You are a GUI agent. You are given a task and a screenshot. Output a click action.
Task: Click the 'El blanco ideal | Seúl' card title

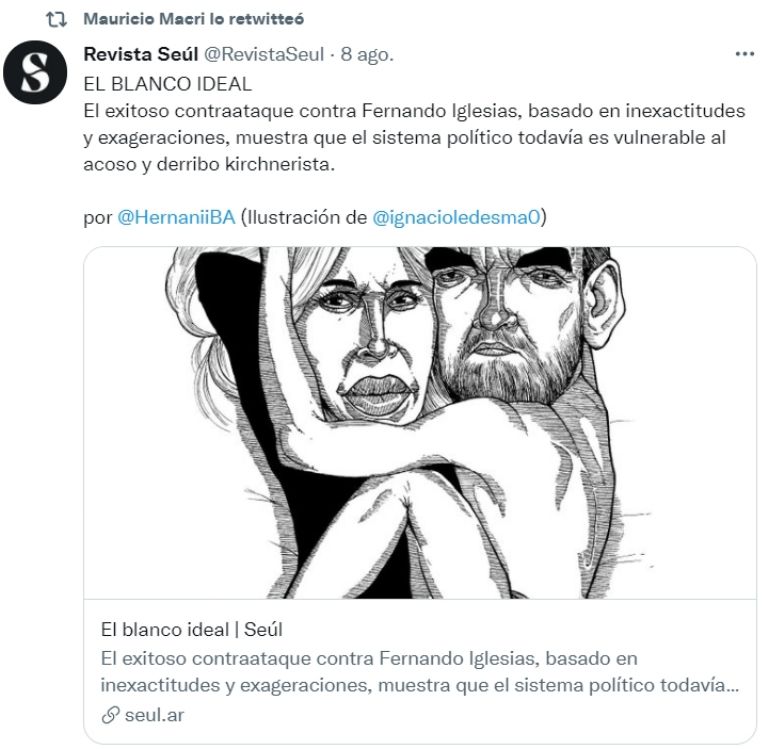tap(192, 629)
